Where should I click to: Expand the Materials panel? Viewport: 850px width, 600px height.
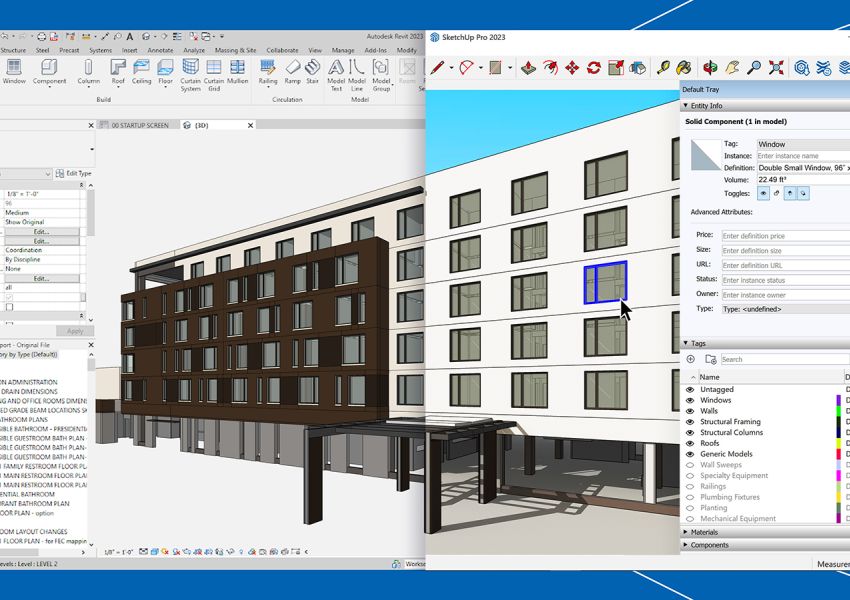click(686, 532)
